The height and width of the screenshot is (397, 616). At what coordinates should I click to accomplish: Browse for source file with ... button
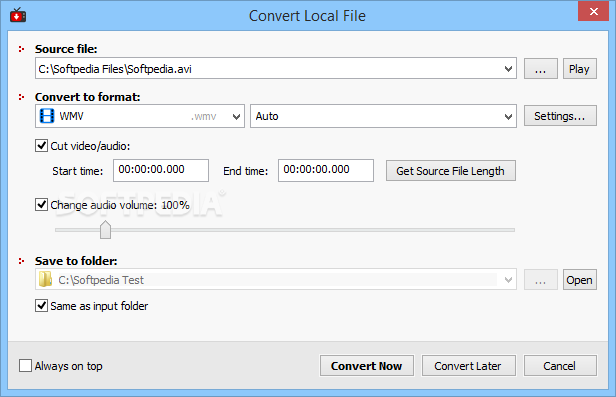(541, 69)
